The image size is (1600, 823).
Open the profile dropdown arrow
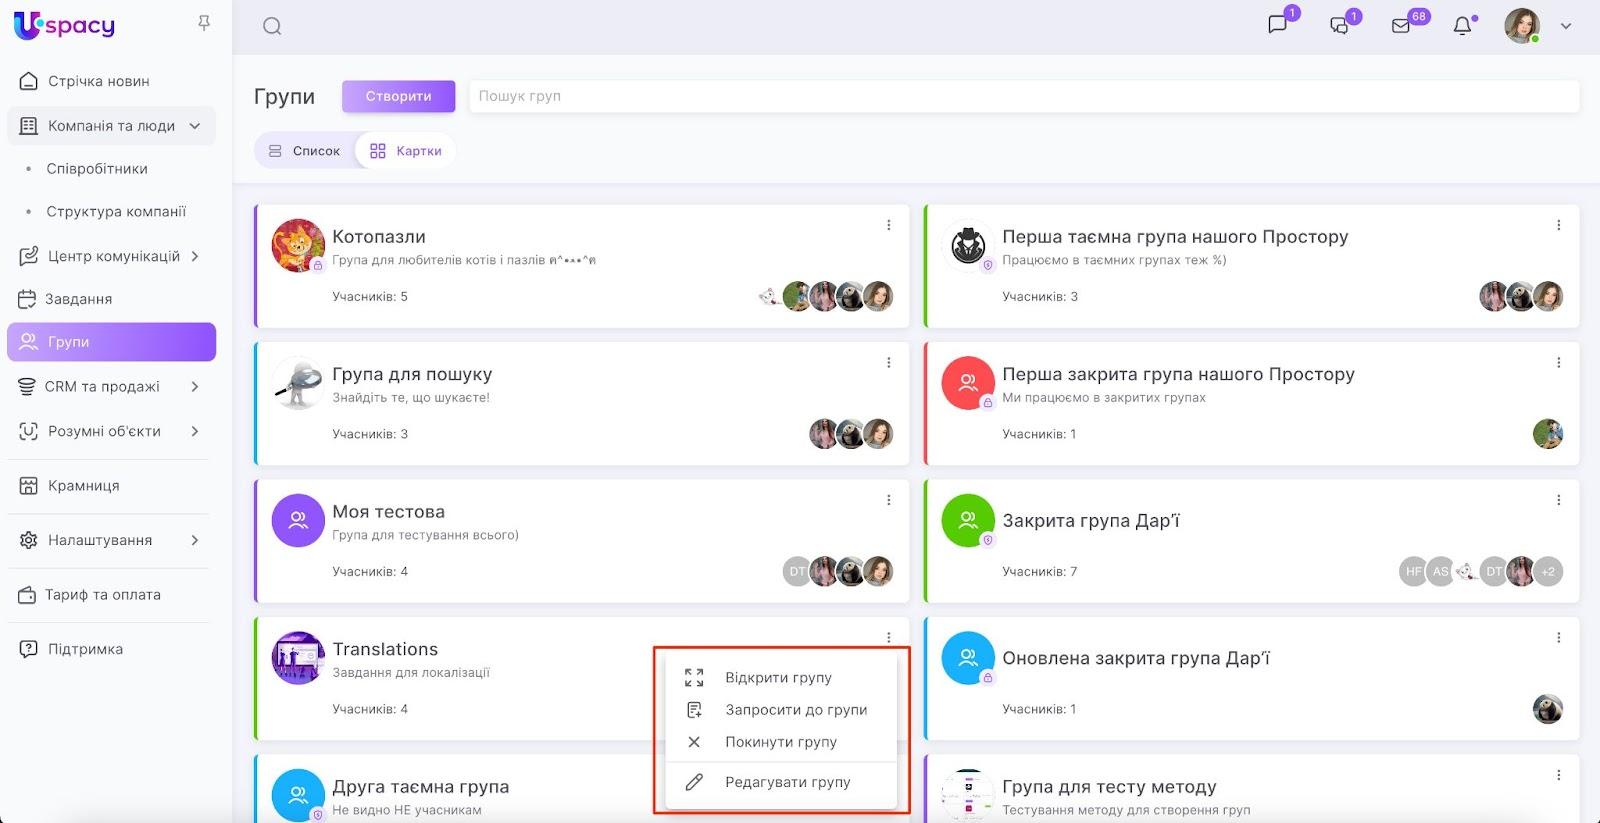(x=1566, y=27)
